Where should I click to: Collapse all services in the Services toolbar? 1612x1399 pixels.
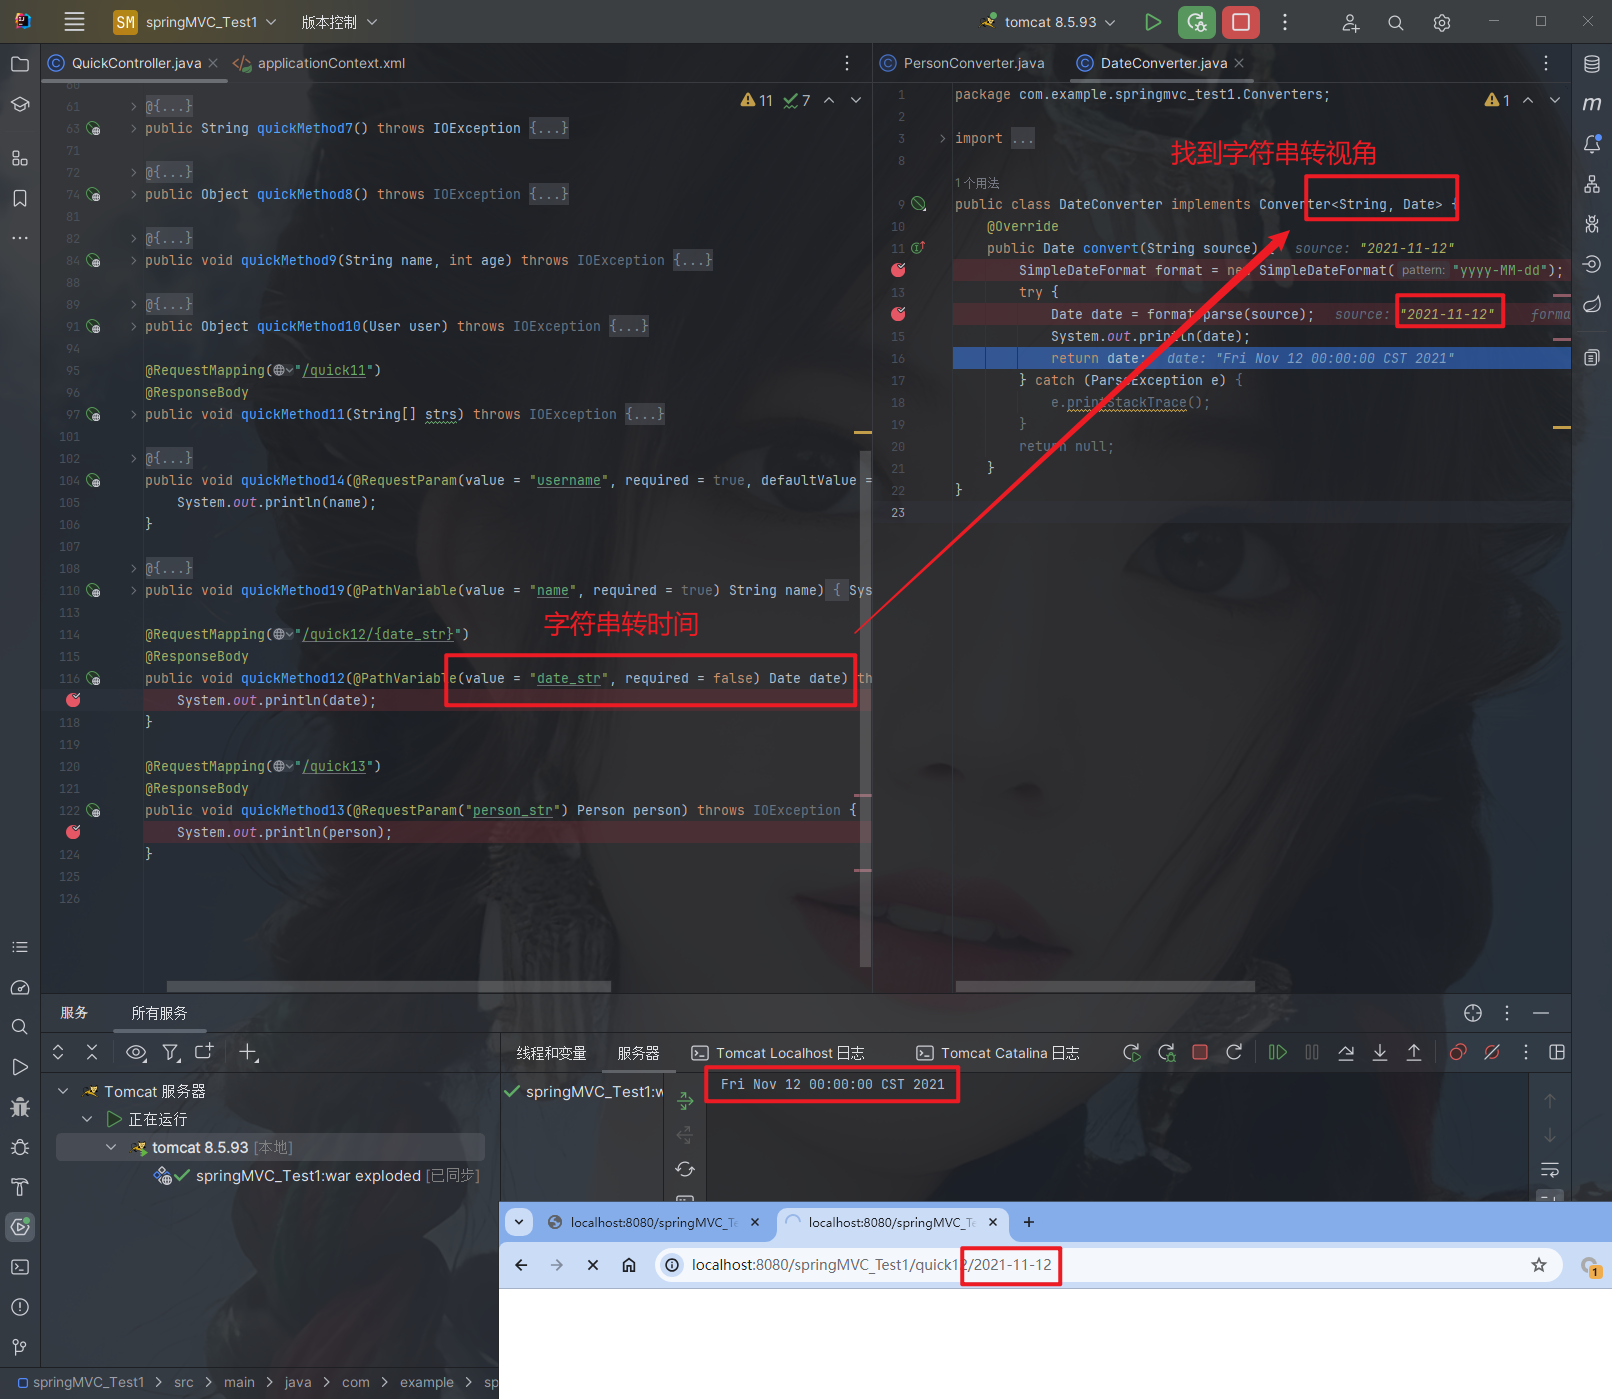click(x=92, y=1052)
